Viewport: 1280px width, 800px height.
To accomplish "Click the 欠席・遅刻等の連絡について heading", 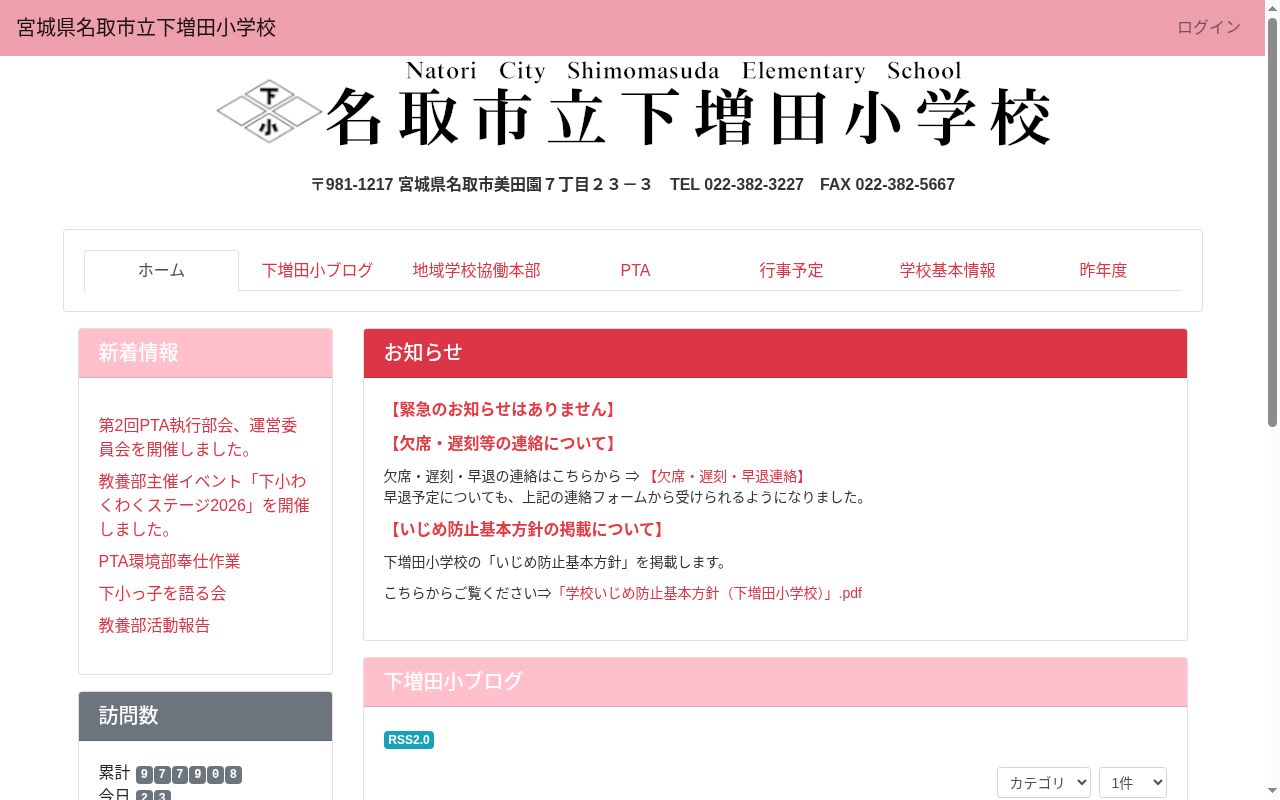I will (501, 443).
